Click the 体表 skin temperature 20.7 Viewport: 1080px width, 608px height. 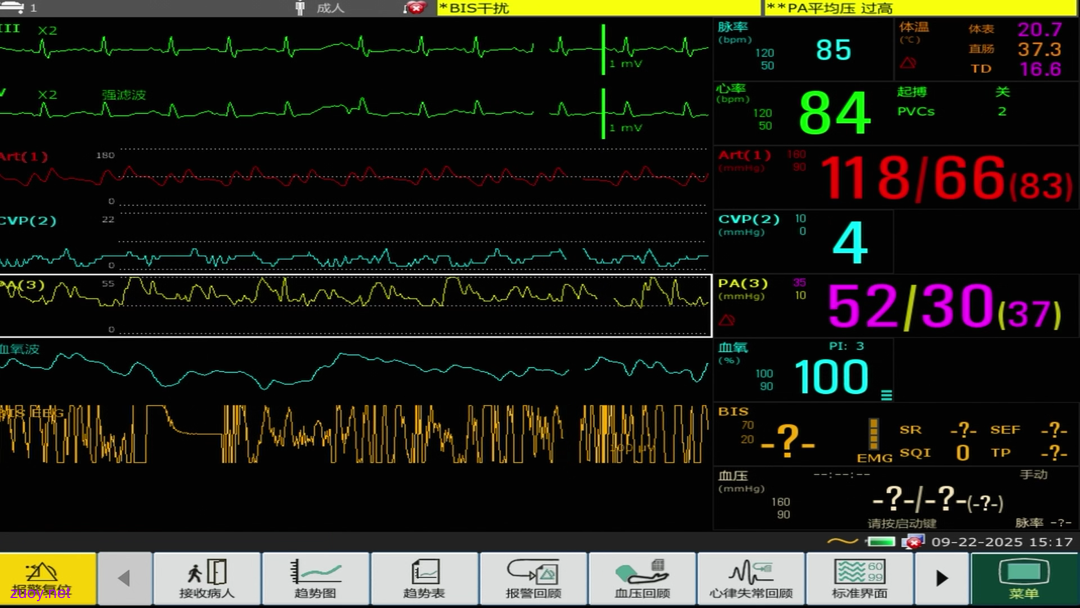point(1040,30)
